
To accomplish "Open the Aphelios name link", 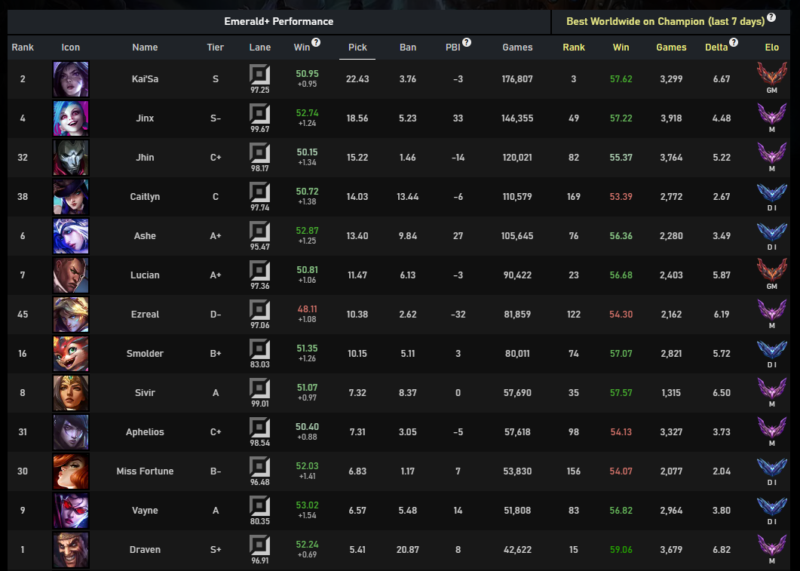I will 145,432.
